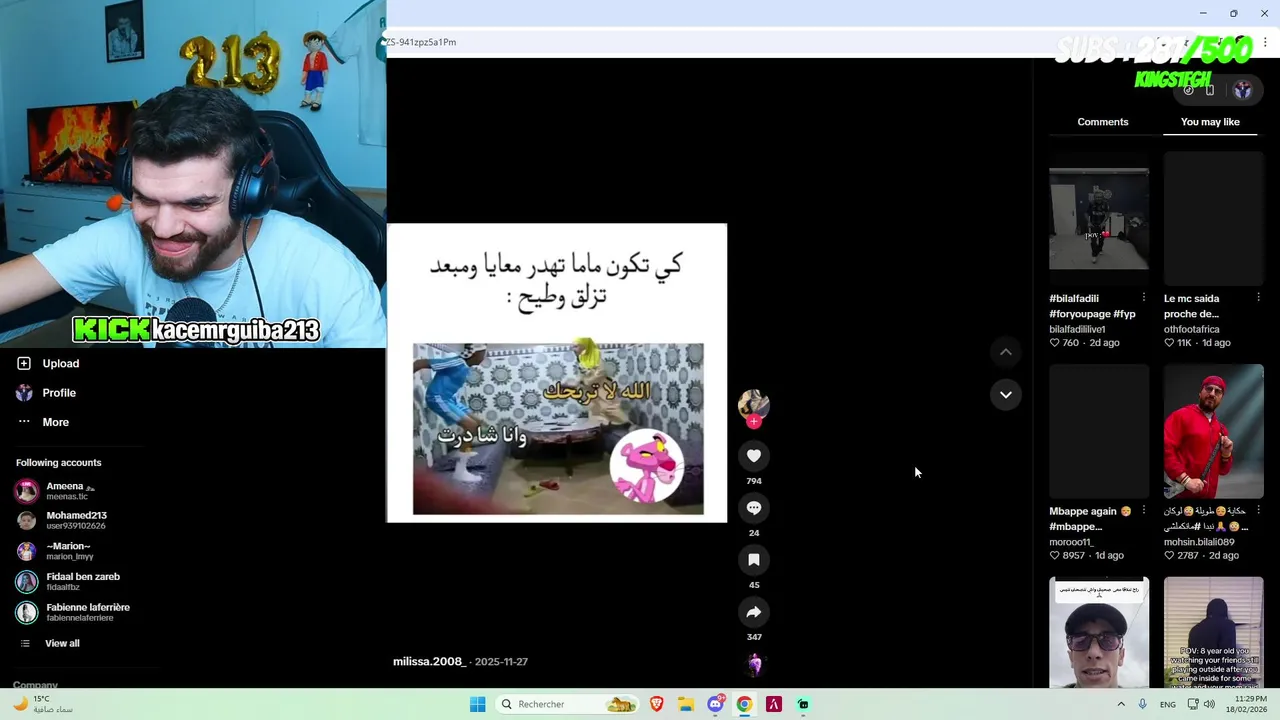
Task: Open the dark red A app in the taskbar
Action: click(x=774, y=704)
